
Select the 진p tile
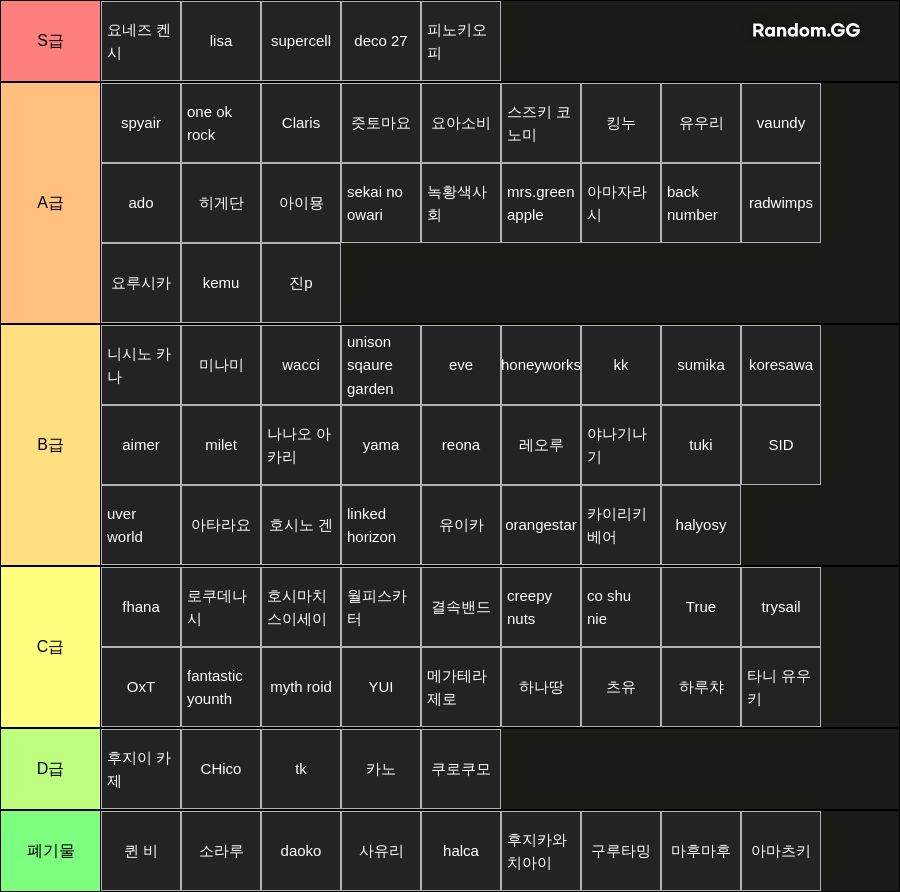301,283
